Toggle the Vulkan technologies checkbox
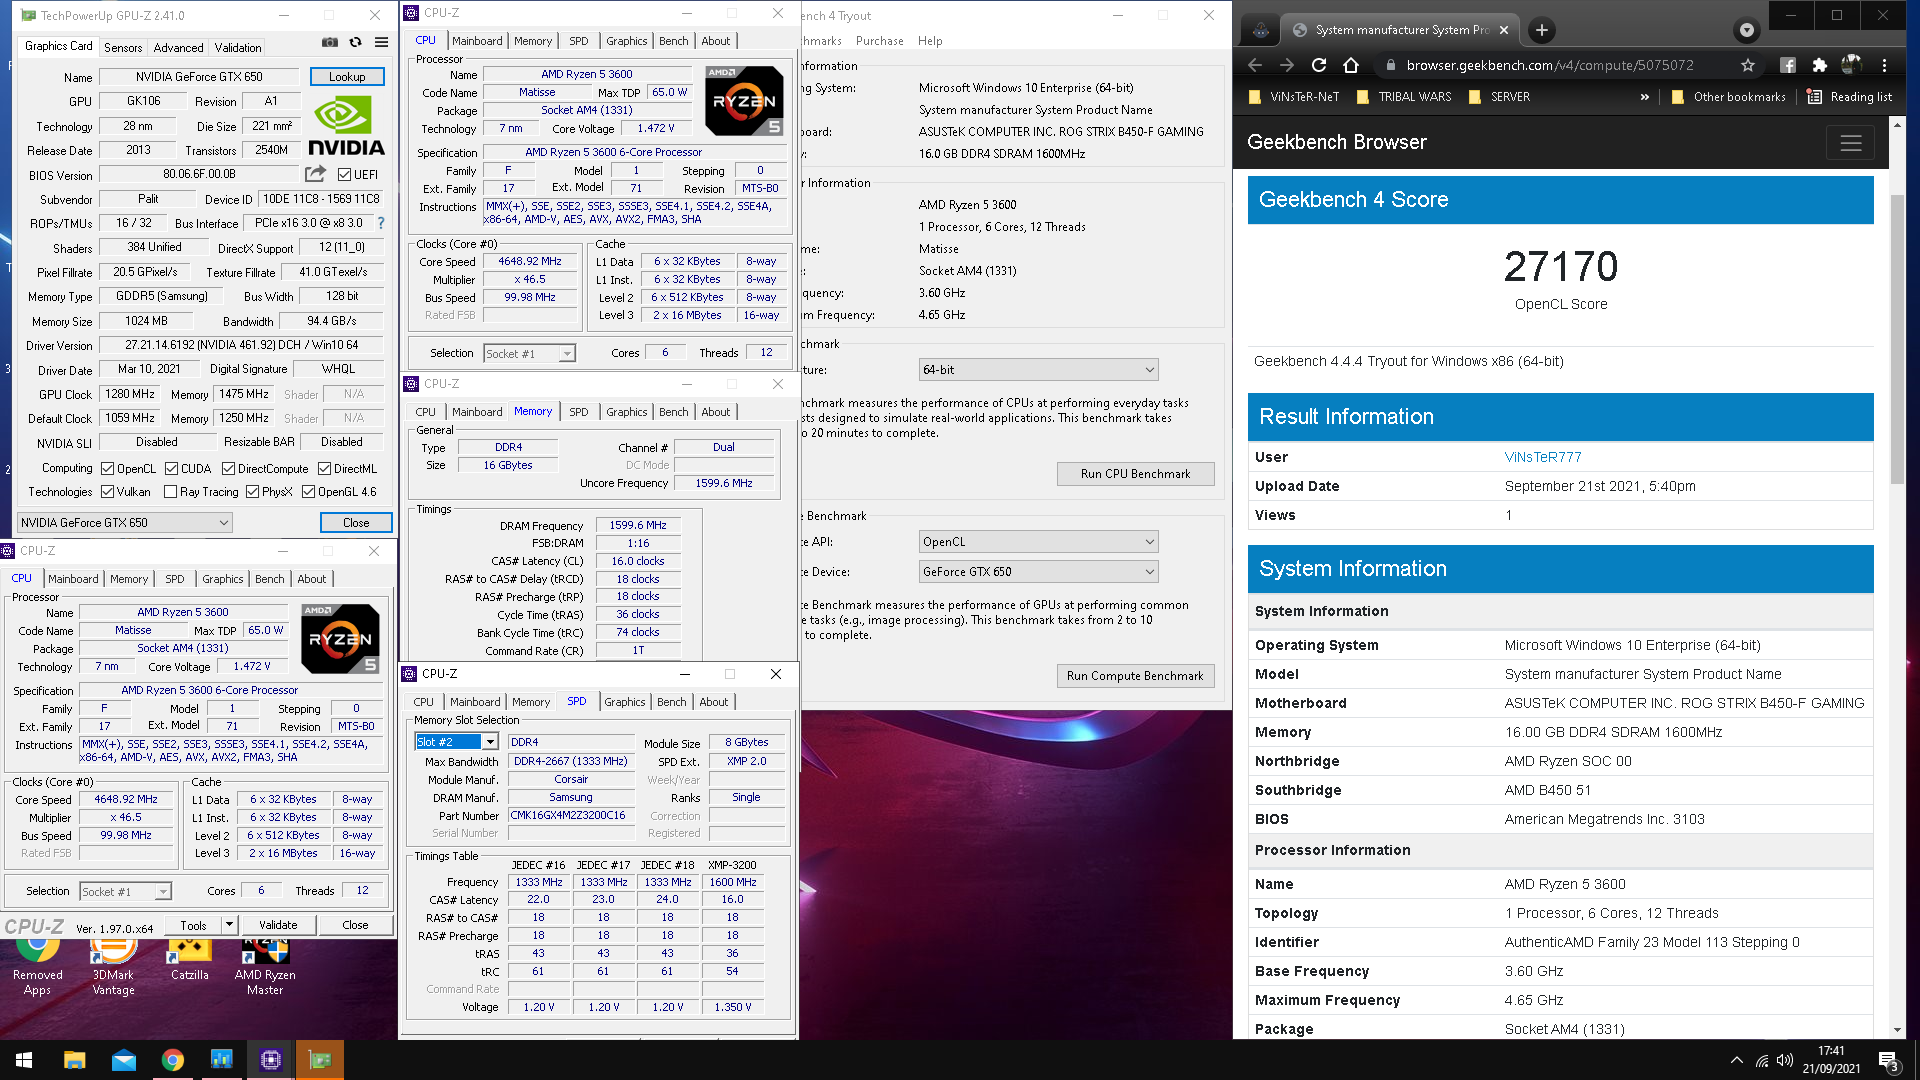Viewport: 1920px width, 1080px height. [x=107, y=492]
